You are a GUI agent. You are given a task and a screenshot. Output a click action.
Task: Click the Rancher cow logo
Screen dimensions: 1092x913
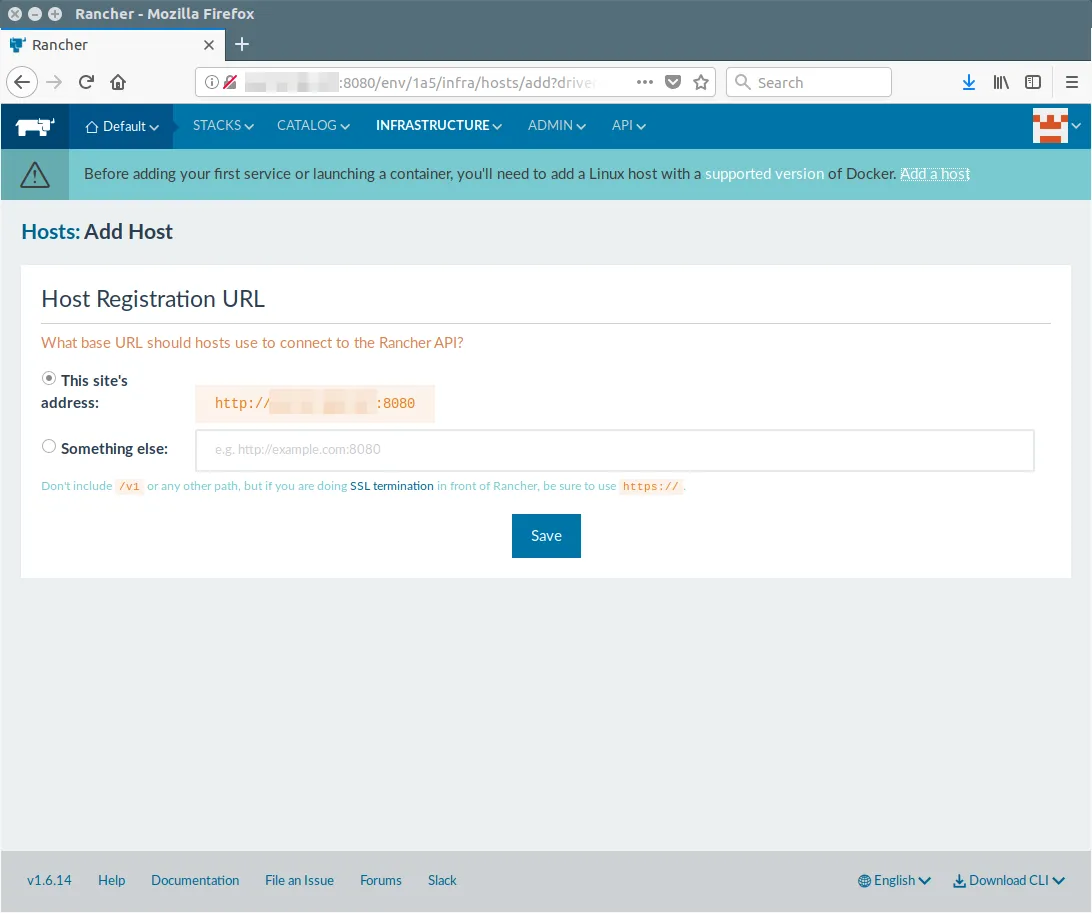[x=34, y=126]
